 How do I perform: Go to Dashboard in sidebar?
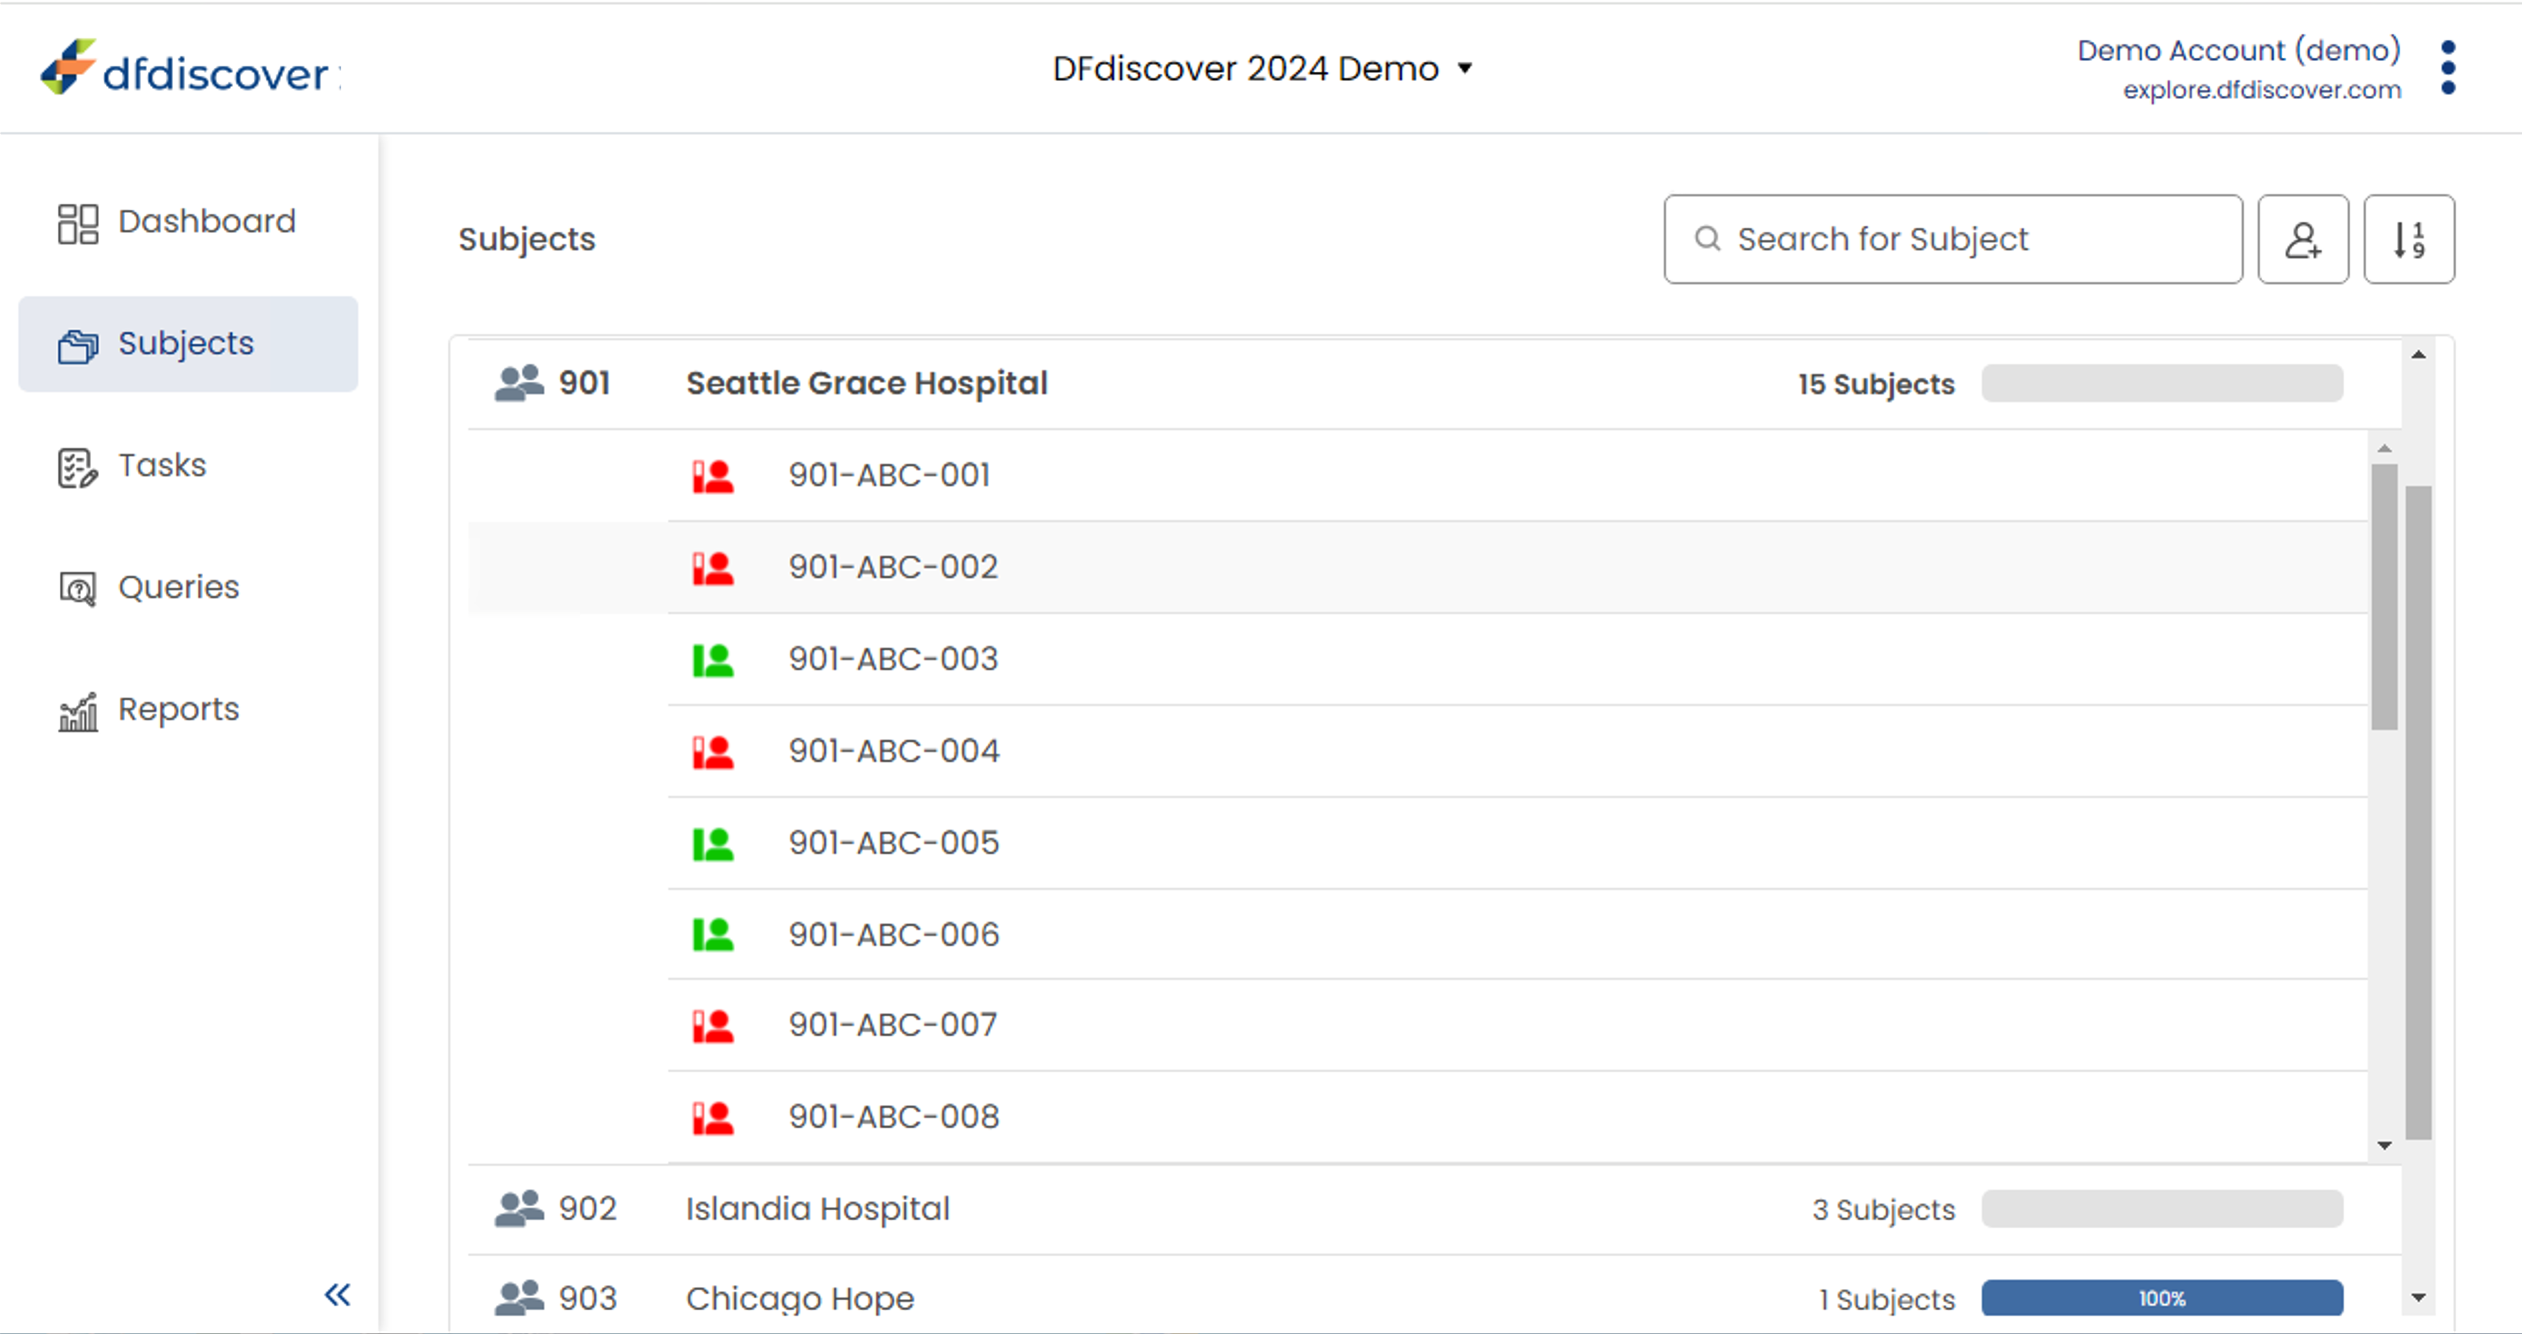pos(188,222)
